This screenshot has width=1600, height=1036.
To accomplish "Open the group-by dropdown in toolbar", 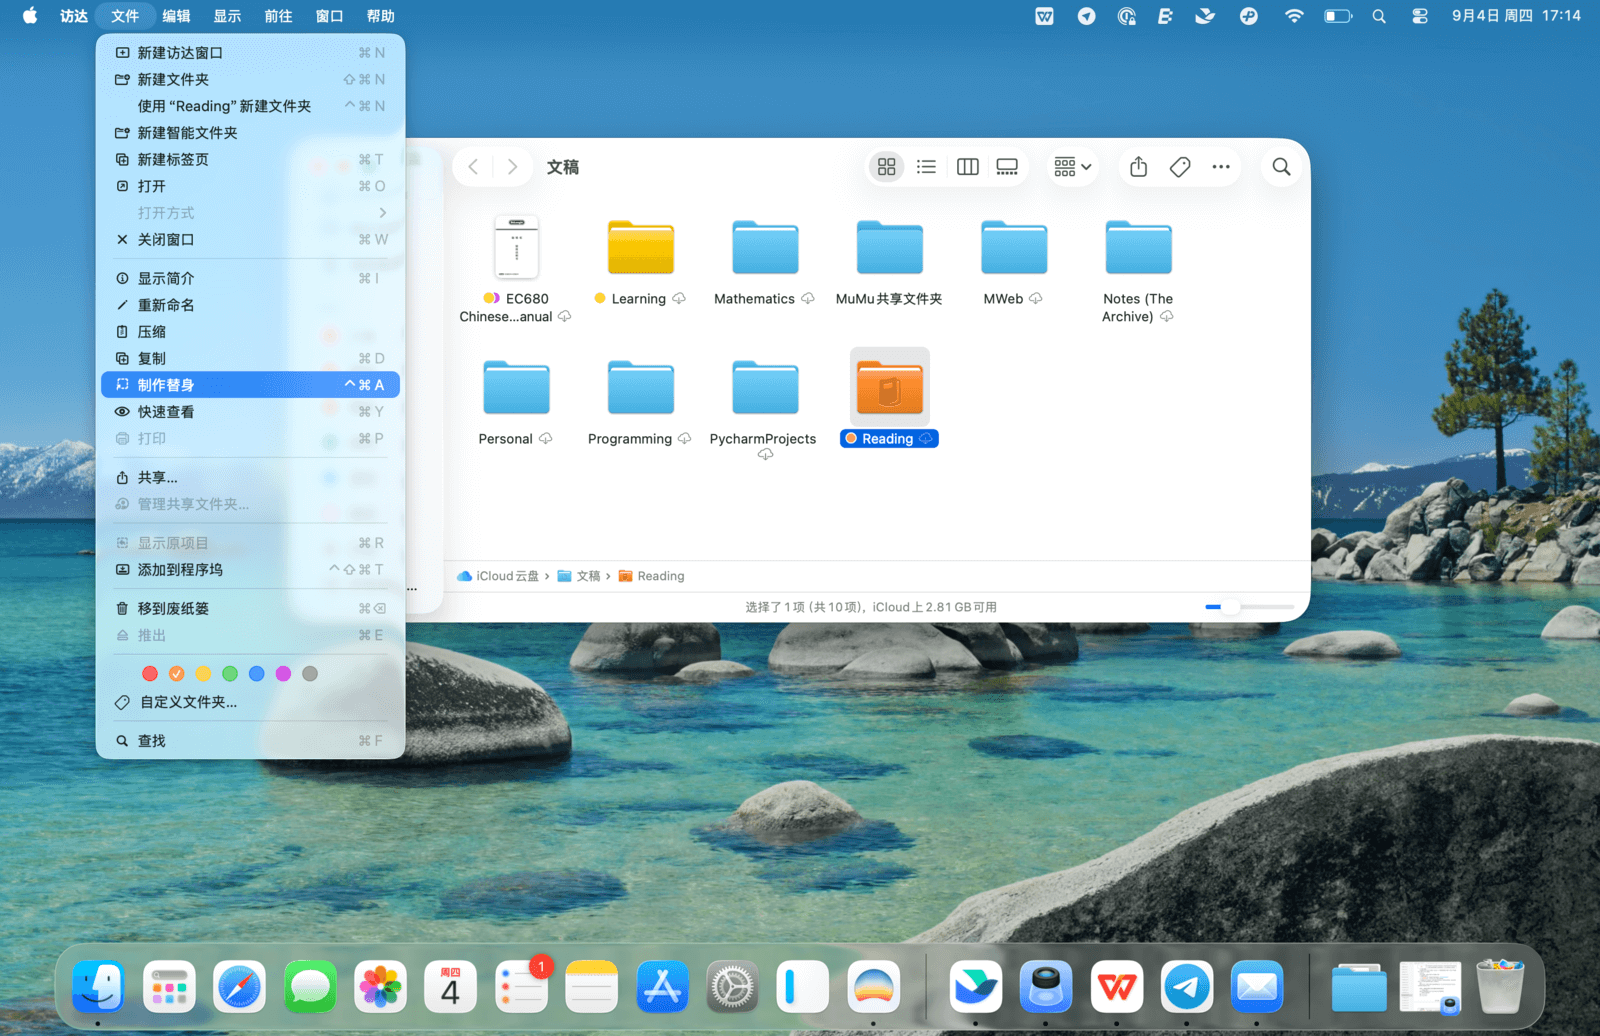I will tap(1072, 167).
